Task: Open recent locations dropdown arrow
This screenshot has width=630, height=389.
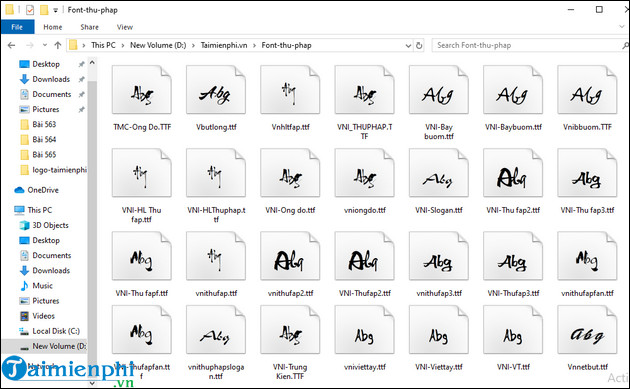Action: [x=45, y=45]
